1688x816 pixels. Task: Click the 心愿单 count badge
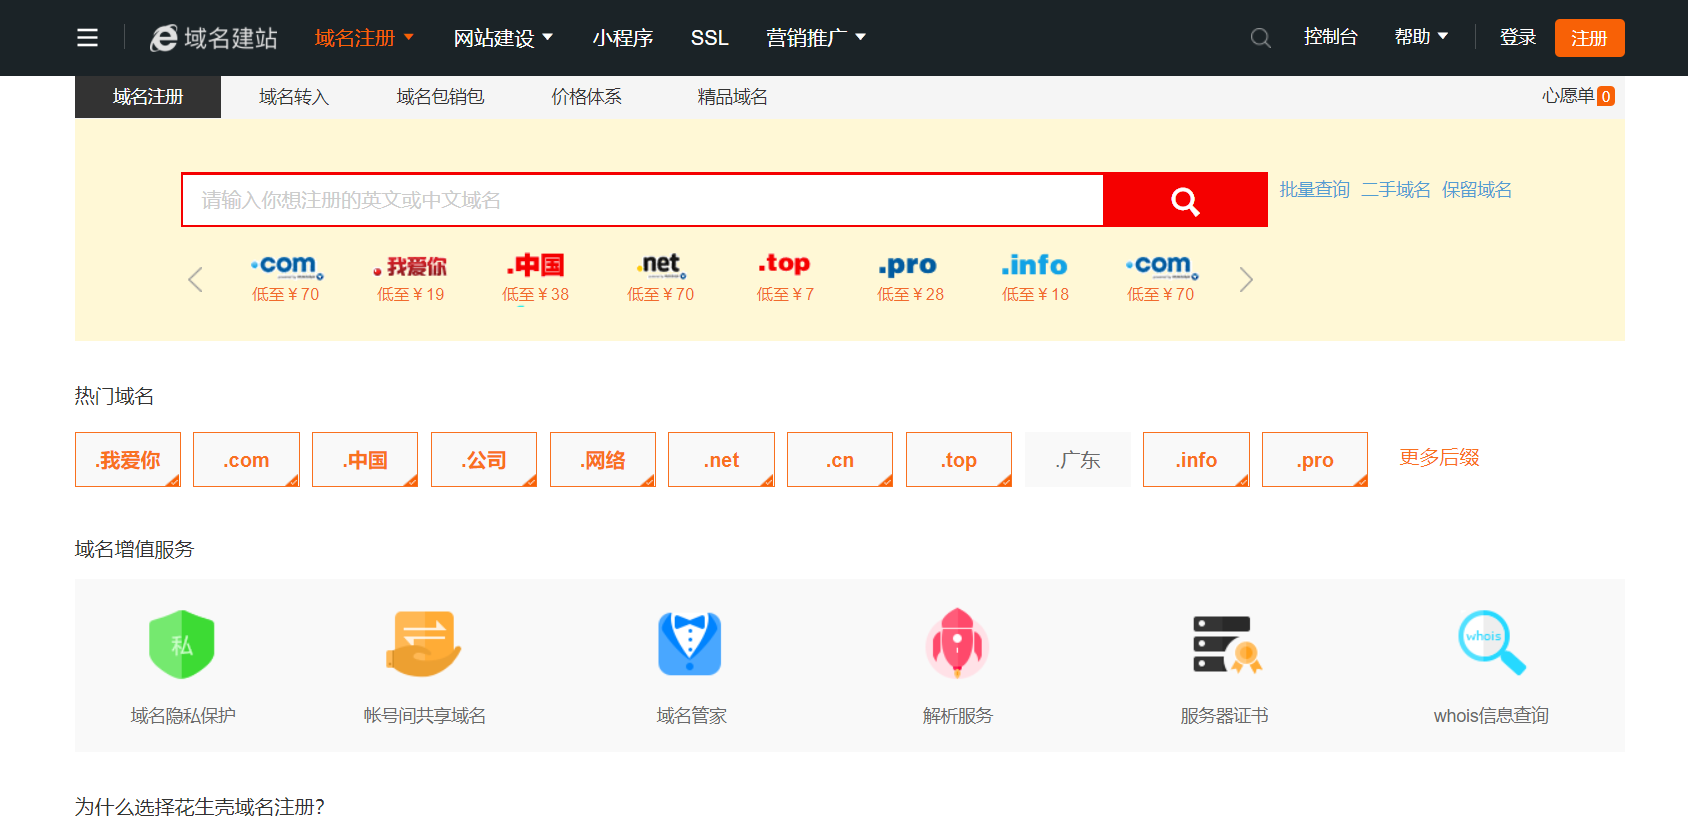pyautogui.click(x=1606, y=96)
